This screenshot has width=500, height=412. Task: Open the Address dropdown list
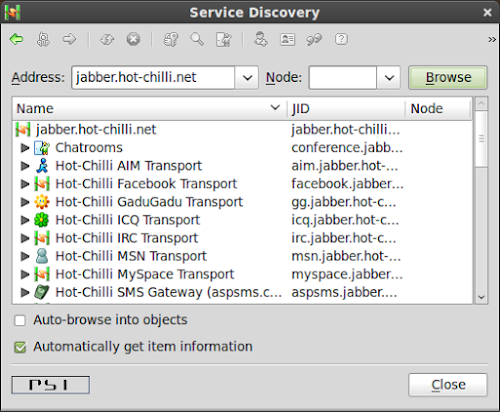coord(247,78)
